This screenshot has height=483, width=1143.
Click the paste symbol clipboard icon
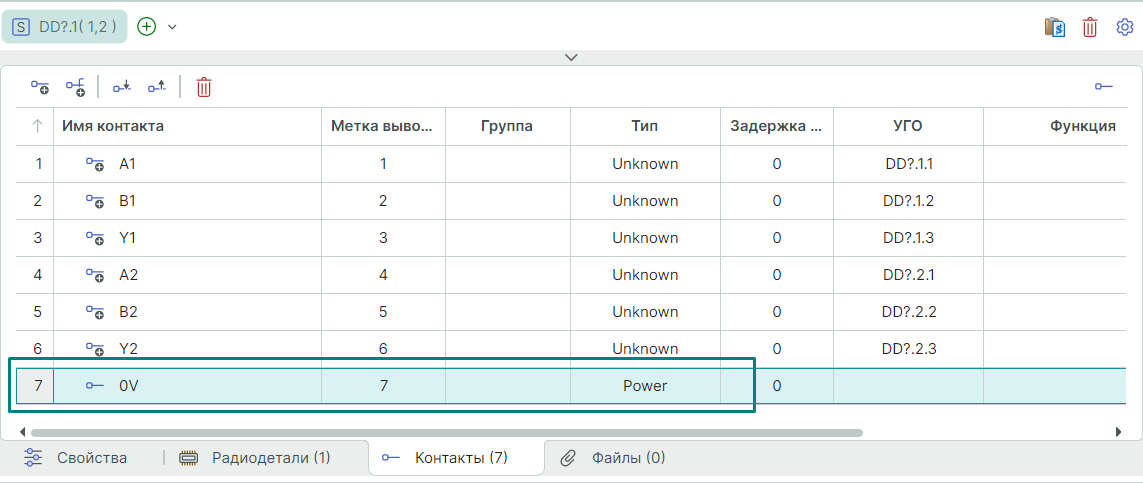click(1053, 27)
